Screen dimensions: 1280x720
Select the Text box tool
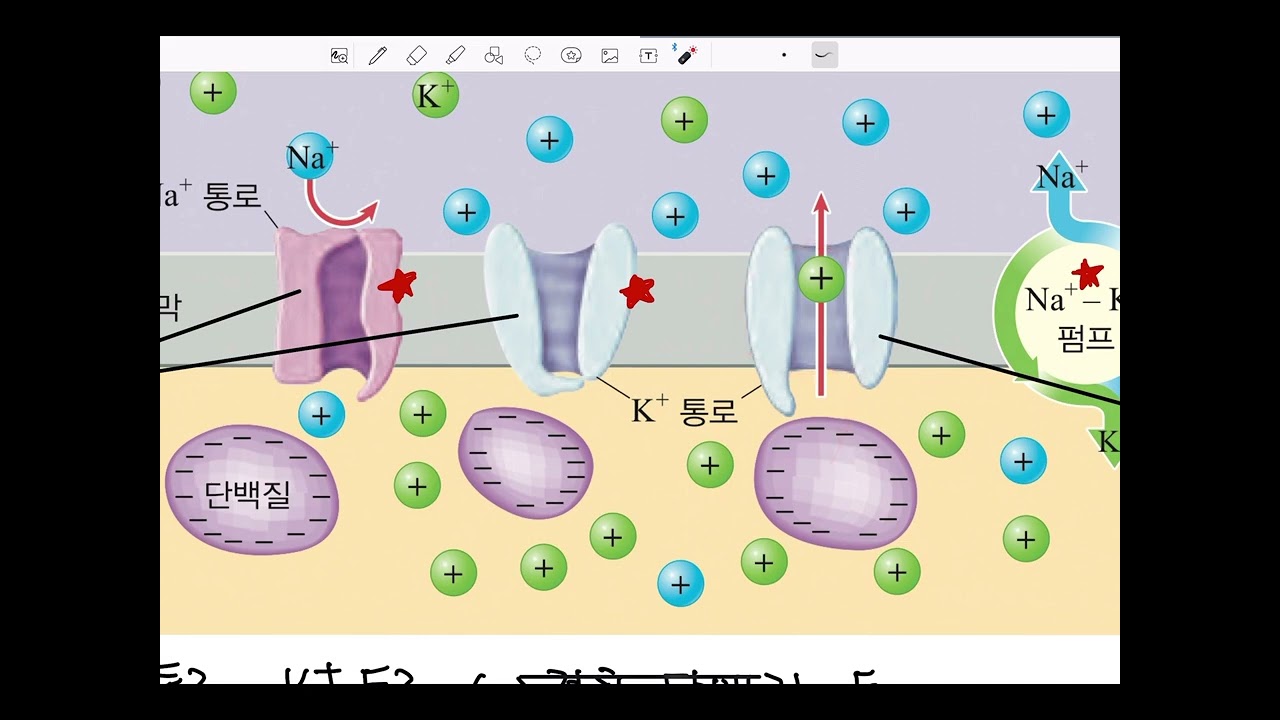[648, 56]
